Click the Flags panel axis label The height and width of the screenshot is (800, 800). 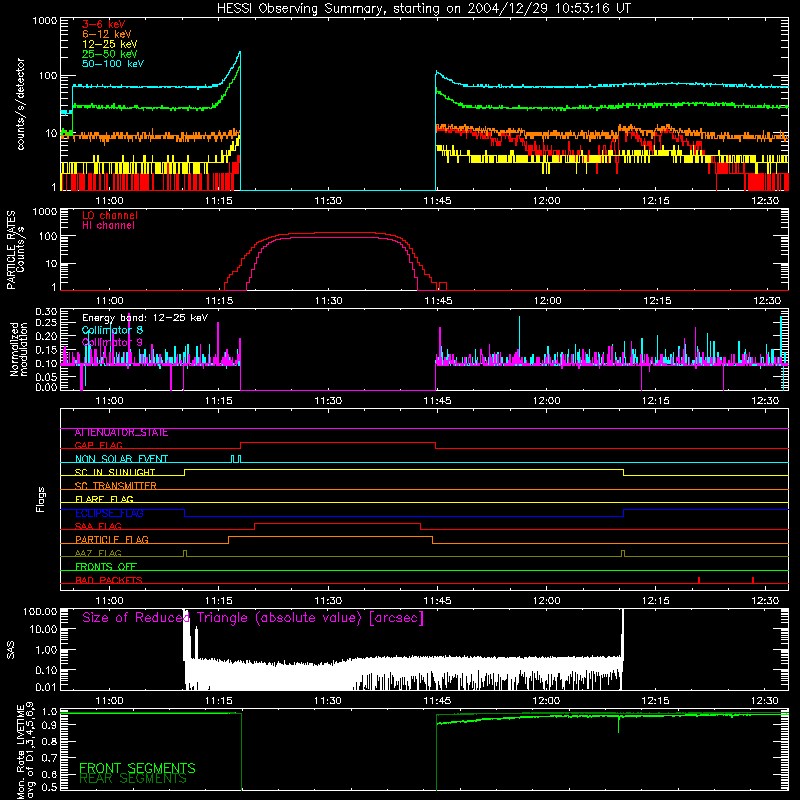coord(41,499)
